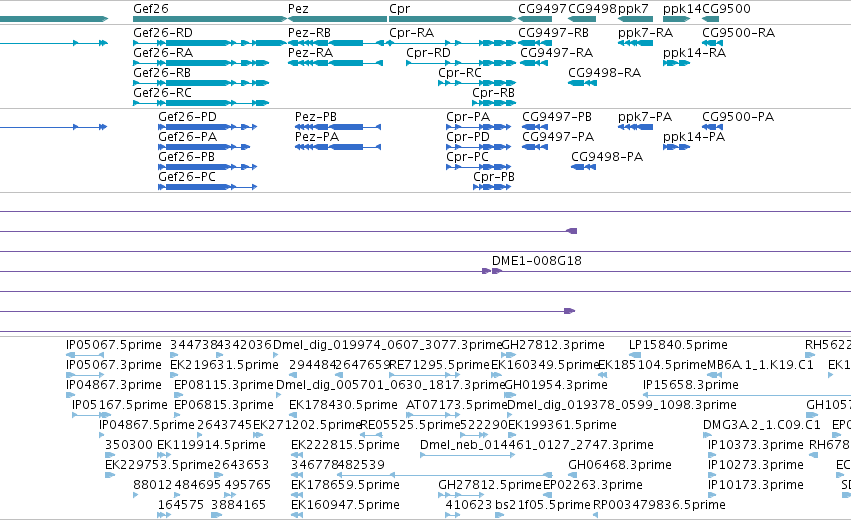Click the ppk14-PA protein label

tap(694, 137)
